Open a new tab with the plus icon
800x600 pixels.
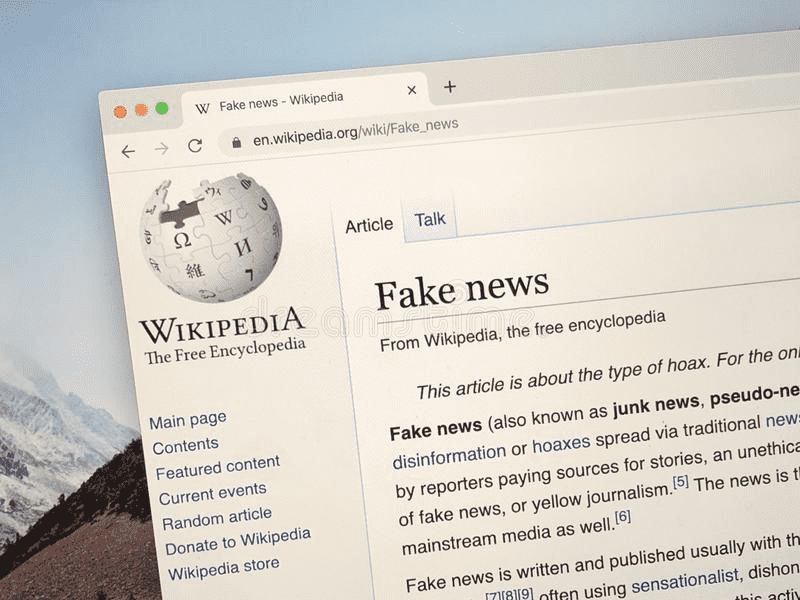tap(449, 87)
